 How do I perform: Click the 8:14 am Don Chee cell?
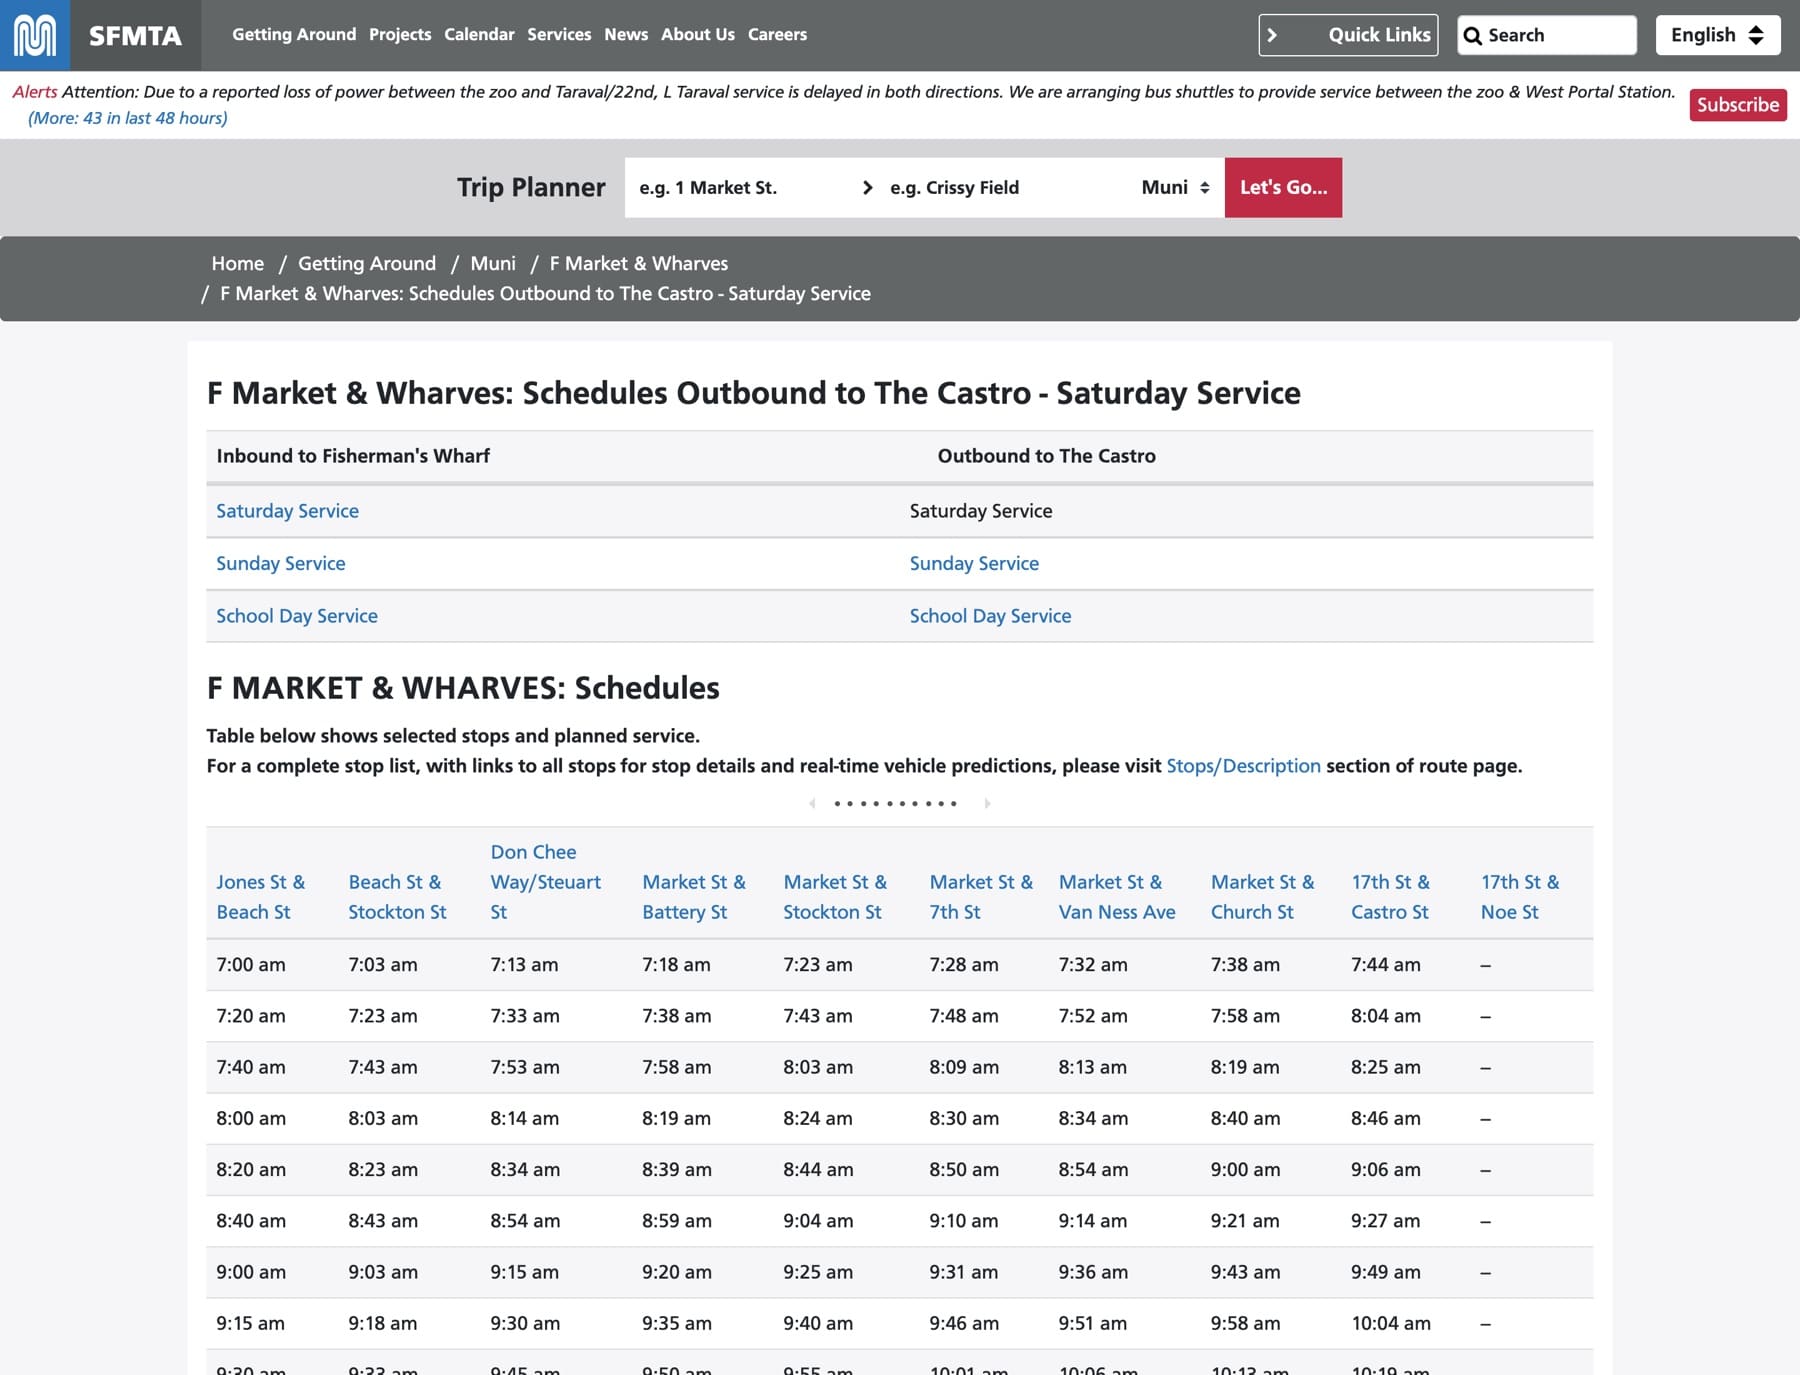click(x=525, y=1118)
